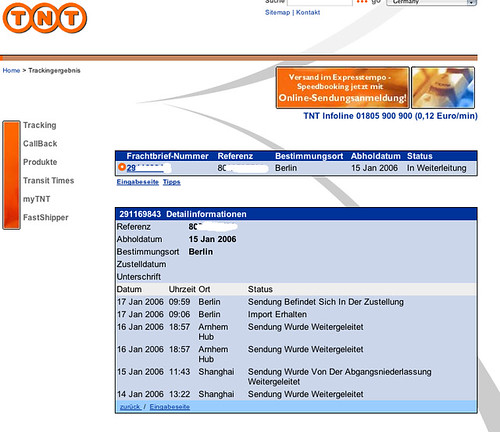Select FastShipper in the side menu
The width and height of the screenshot is (500, 432).
[x=46, y=217]
